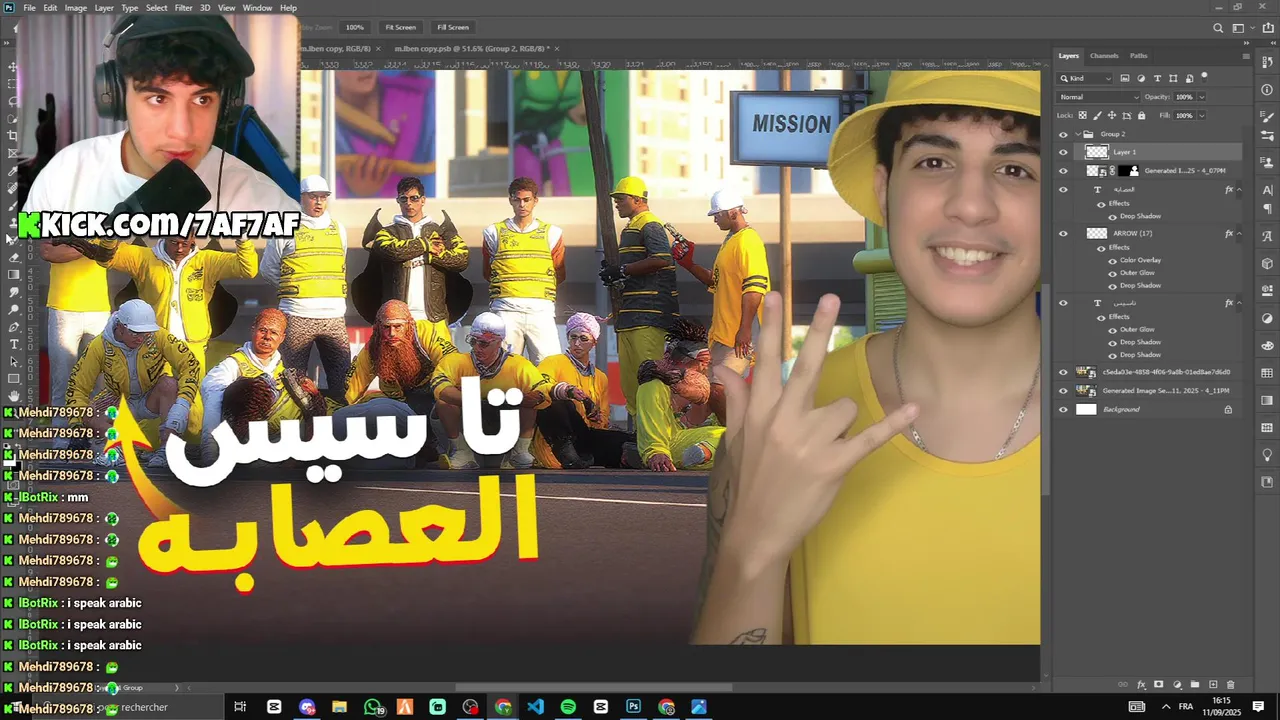Toggle layer filtering on/off switch
The width and height of the screenshot is (1280, 720).
tap(1205, 76)
